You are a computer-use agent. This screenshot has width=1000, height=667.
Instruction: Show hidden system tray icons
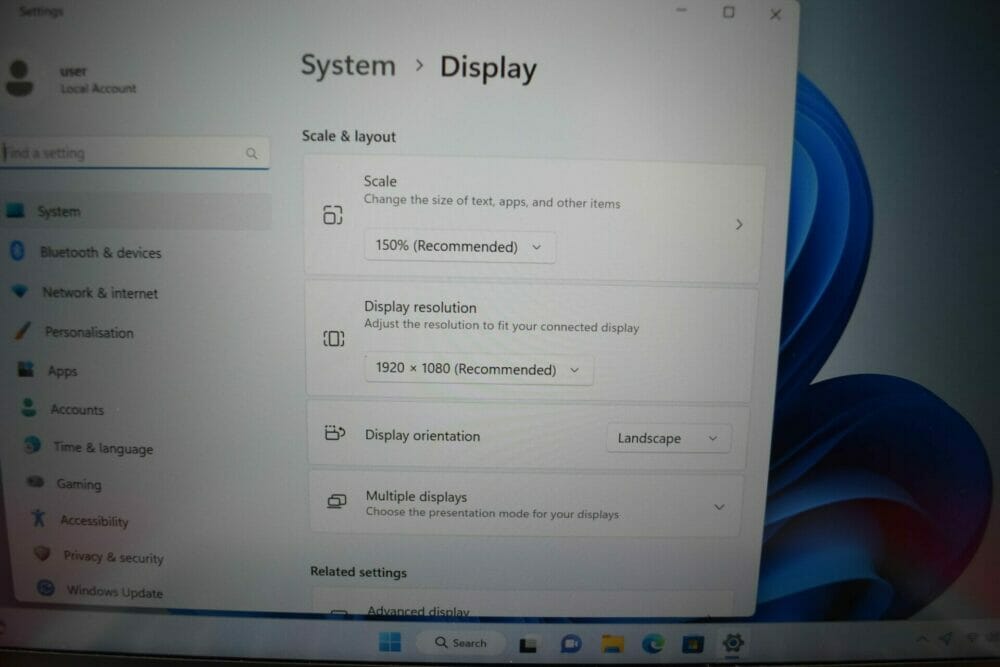point(922,638)
